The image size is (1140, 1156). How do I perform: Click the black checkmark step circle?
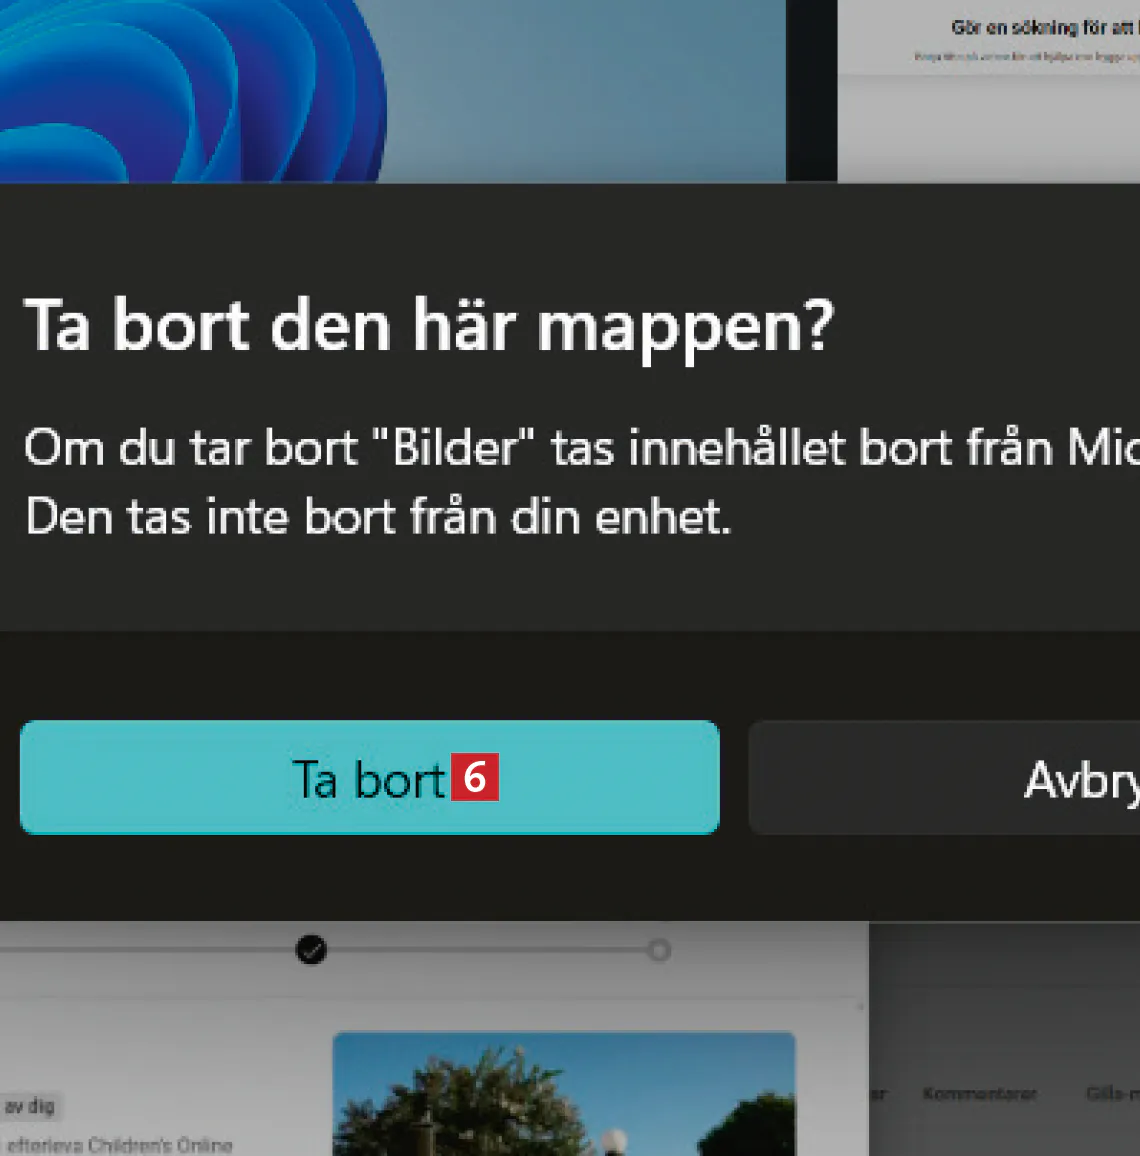pyautogui.click(x=311, y=950)
